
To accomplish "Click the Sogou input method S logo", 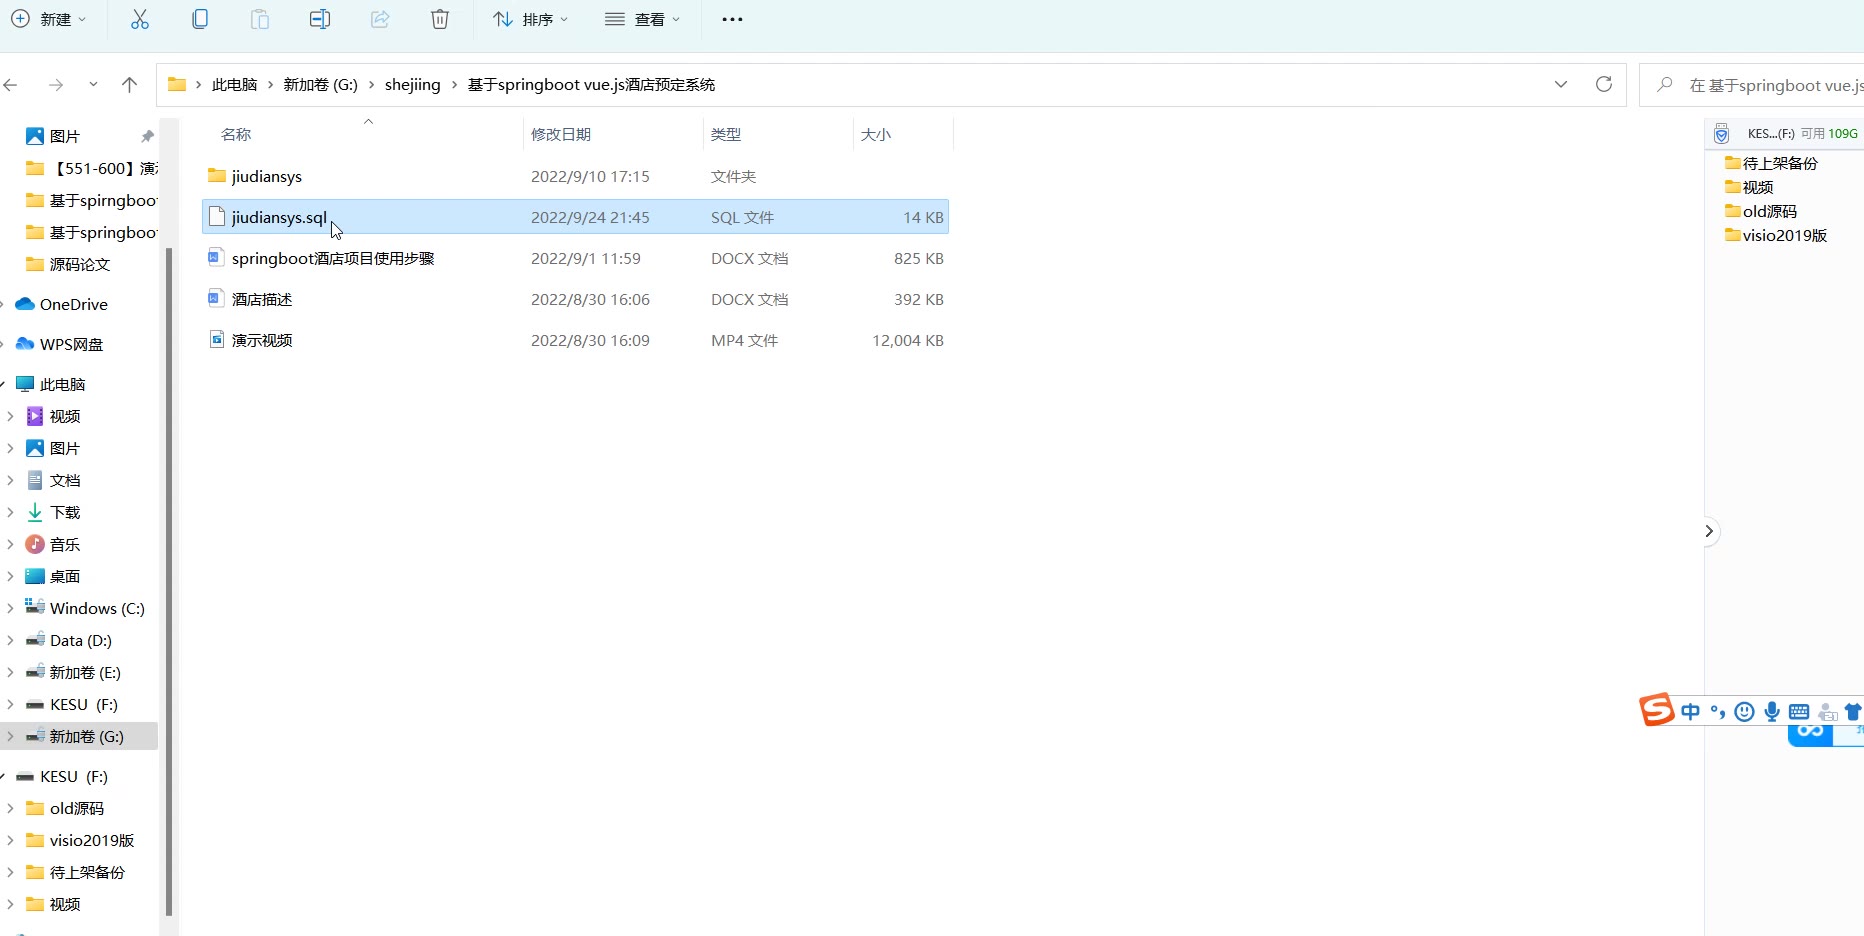I will 1656,709.
